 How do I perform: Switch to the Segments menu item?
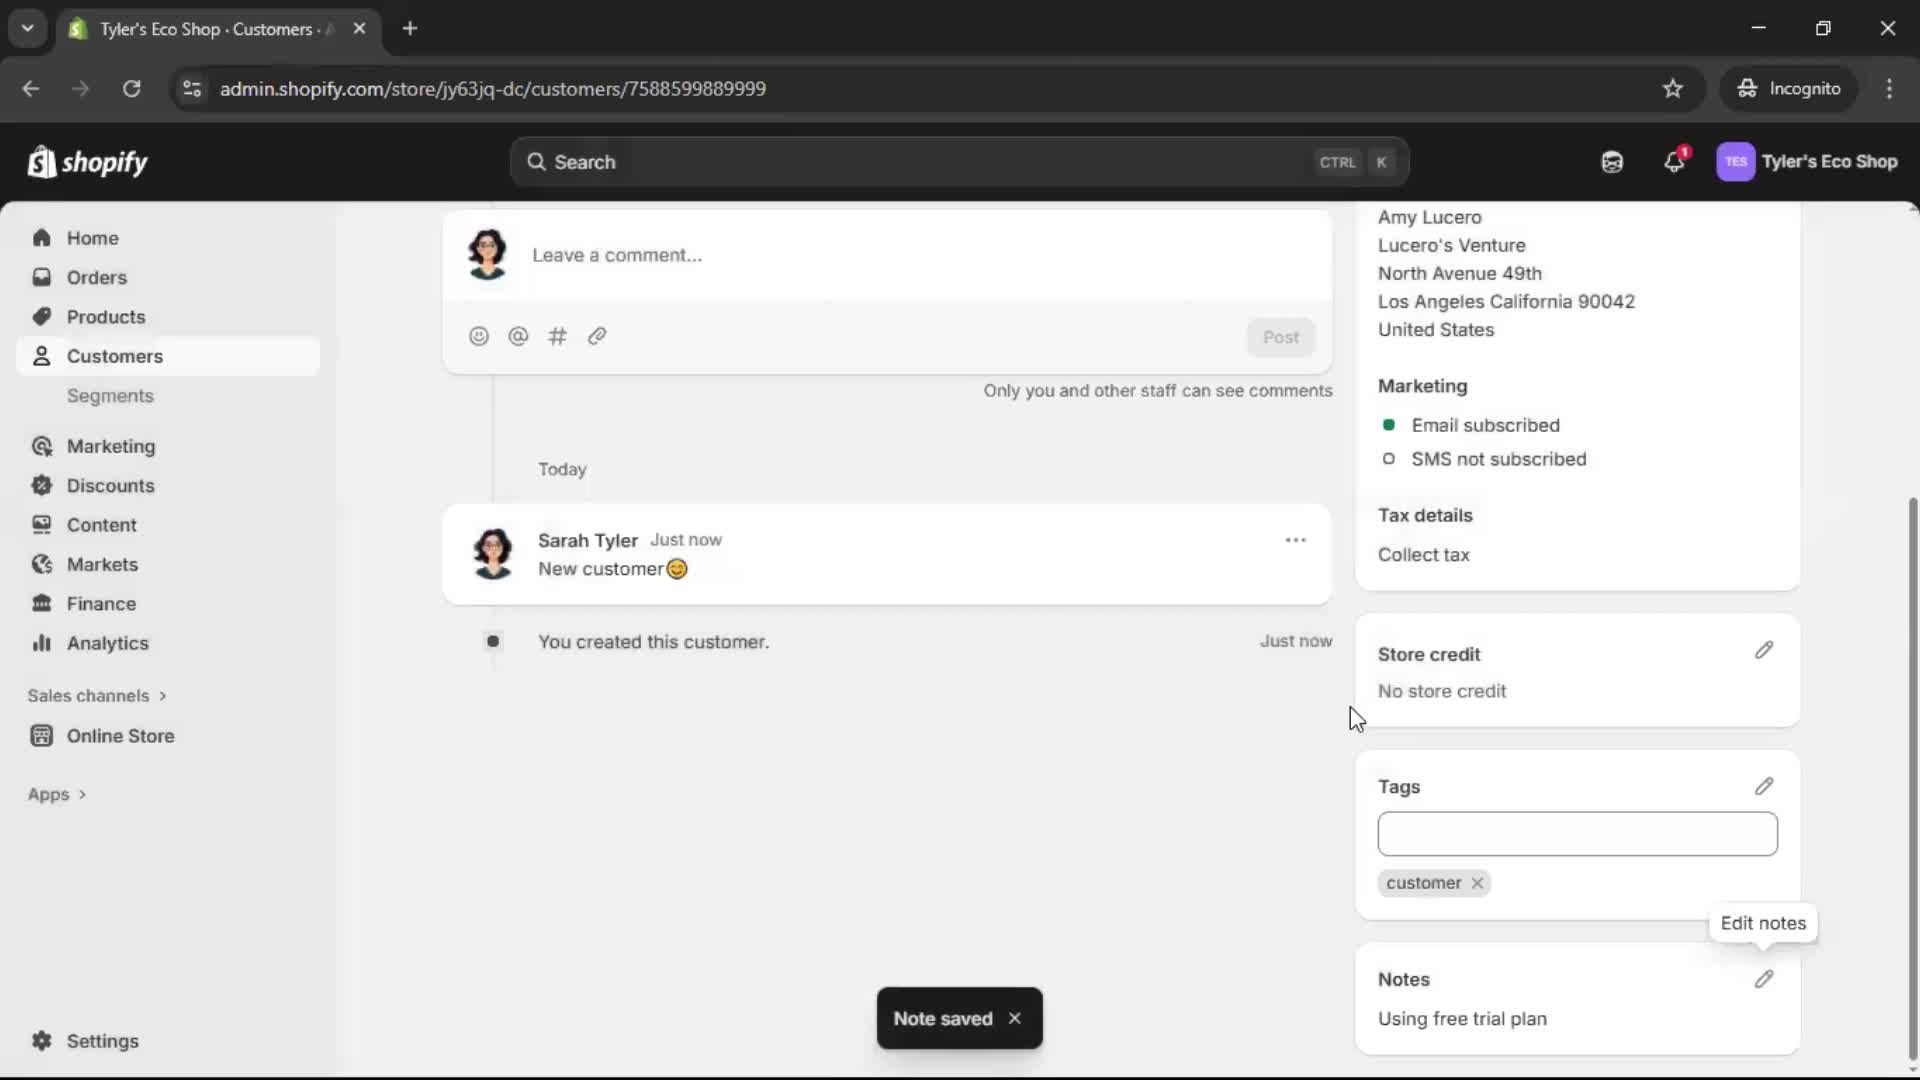(111, 396)
